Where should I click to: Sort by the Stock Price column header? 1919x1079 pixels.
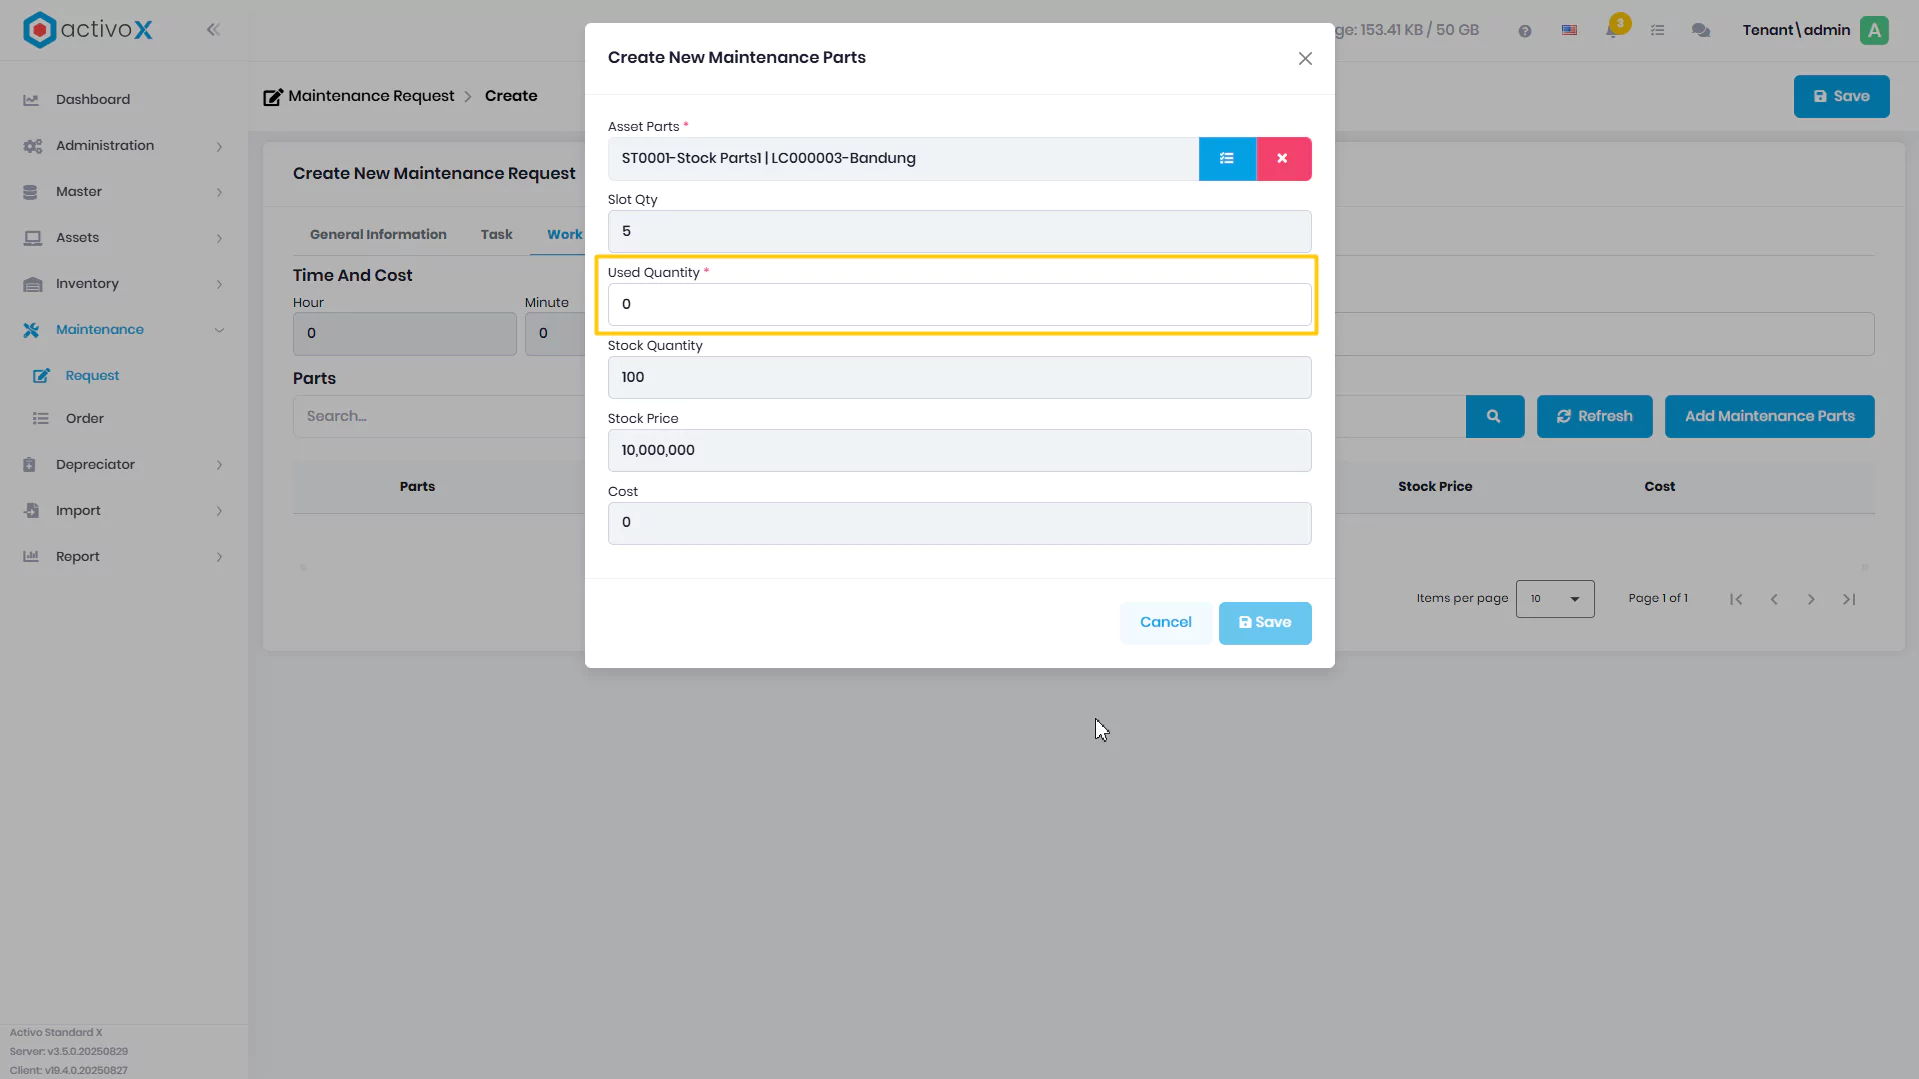[1435, 487]
